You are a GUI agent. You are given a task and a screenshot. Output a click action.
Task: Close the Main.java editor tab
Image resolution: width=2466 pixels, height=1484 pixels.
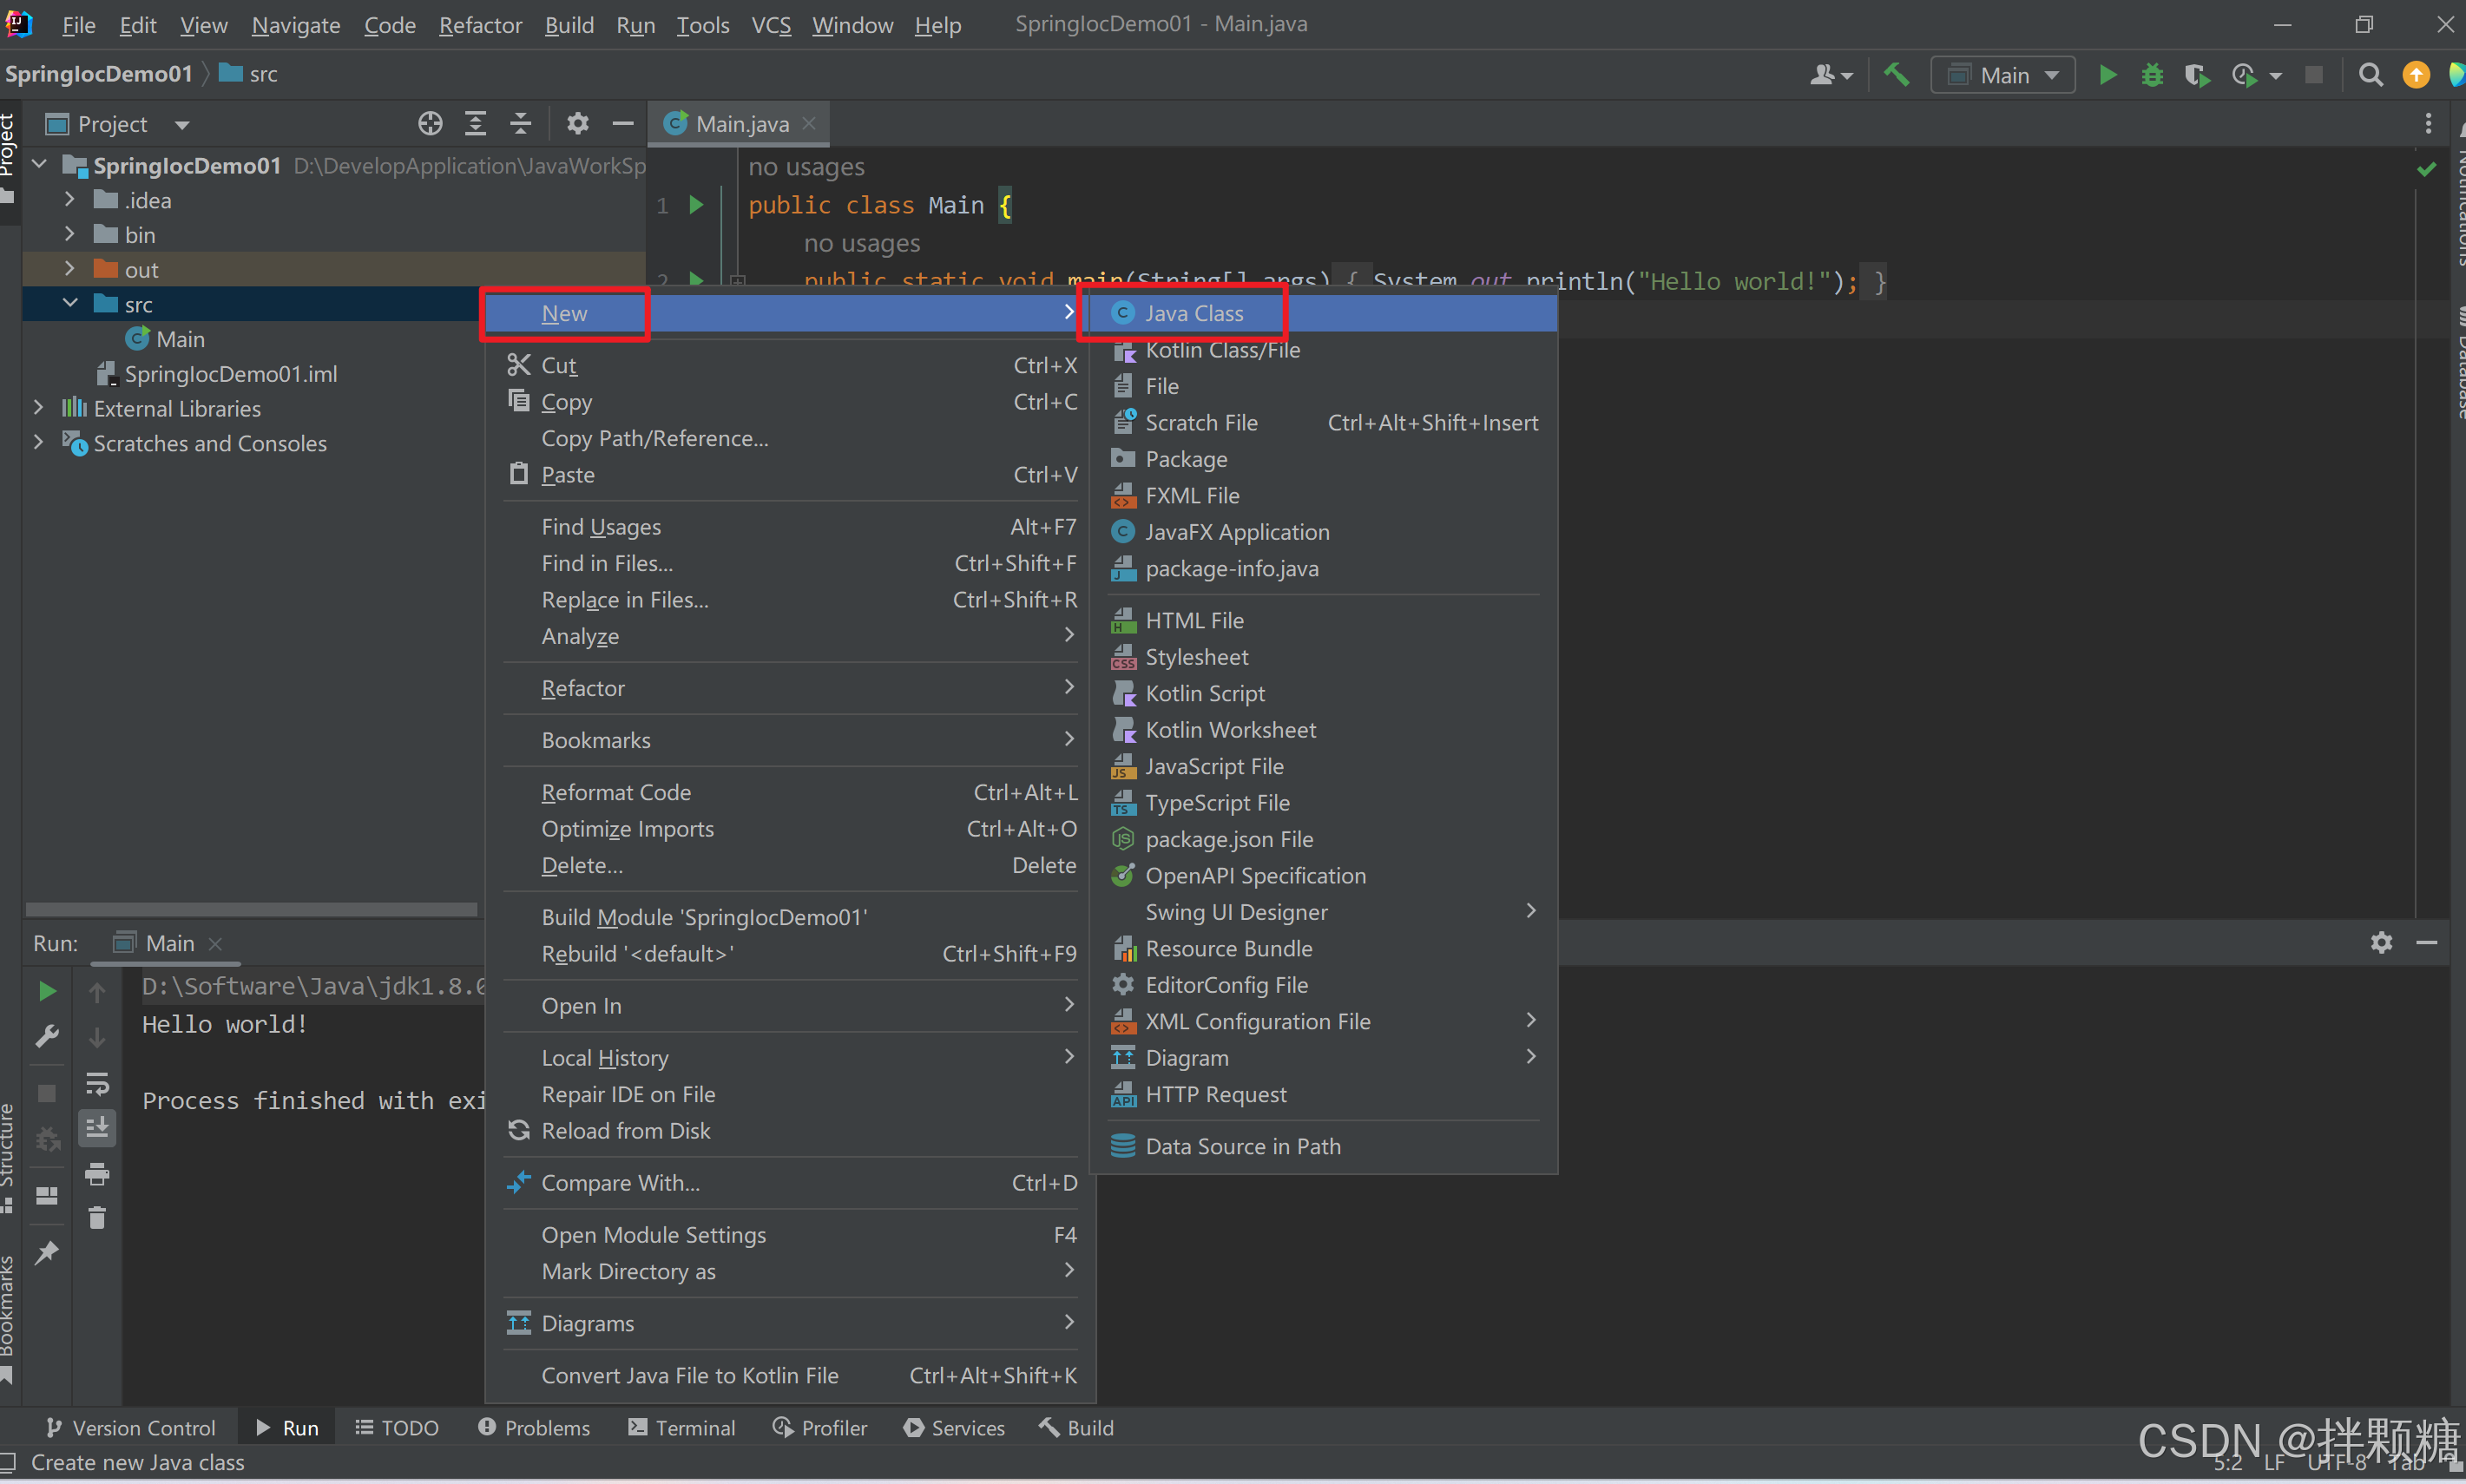pos(809,123)
